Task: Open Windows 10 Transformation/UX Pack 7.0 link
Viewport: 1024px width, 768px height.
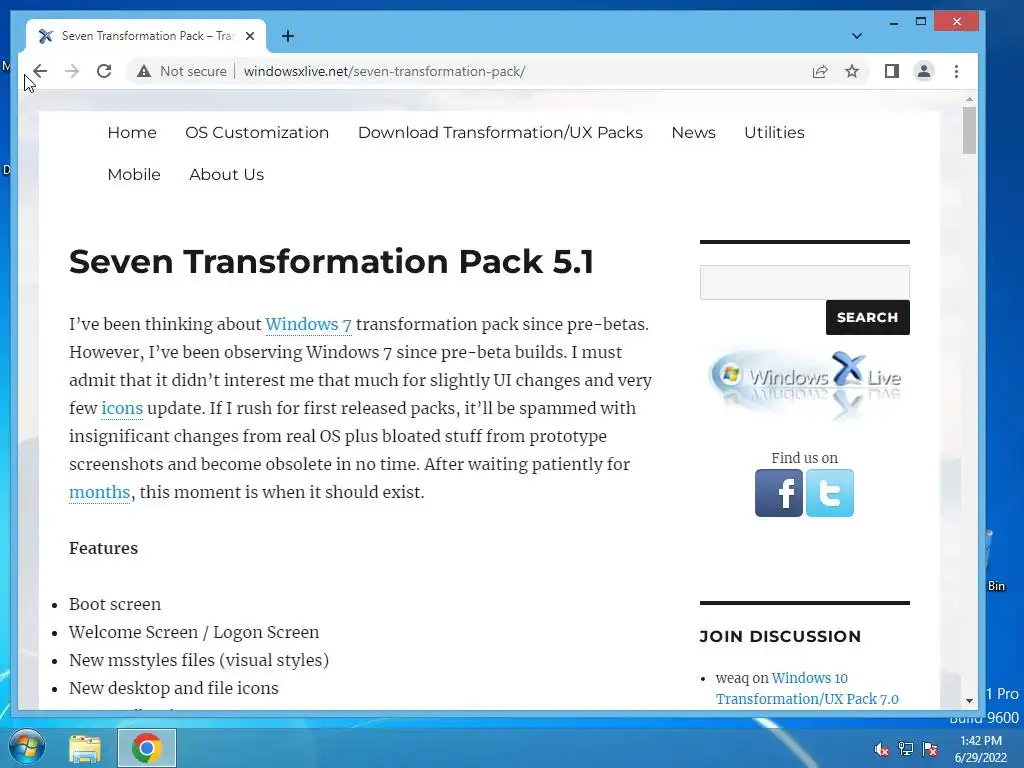Action: [x=808, y=688]
